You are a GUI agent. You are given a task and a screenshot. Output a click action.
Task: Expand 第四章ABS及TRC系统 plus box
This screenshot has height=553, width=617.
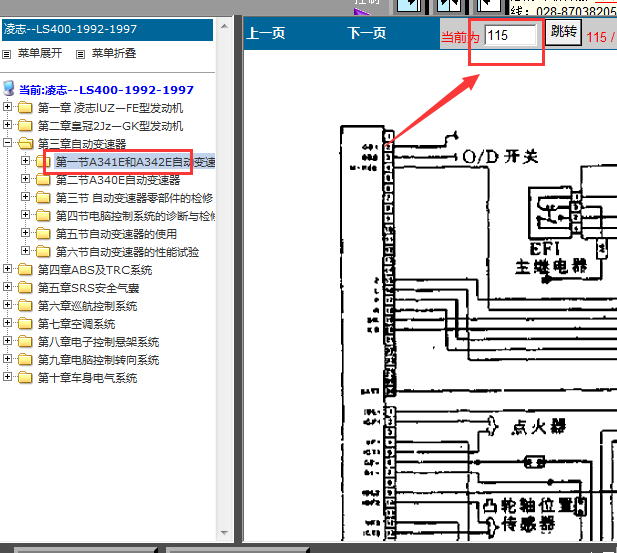pos(7,268)
